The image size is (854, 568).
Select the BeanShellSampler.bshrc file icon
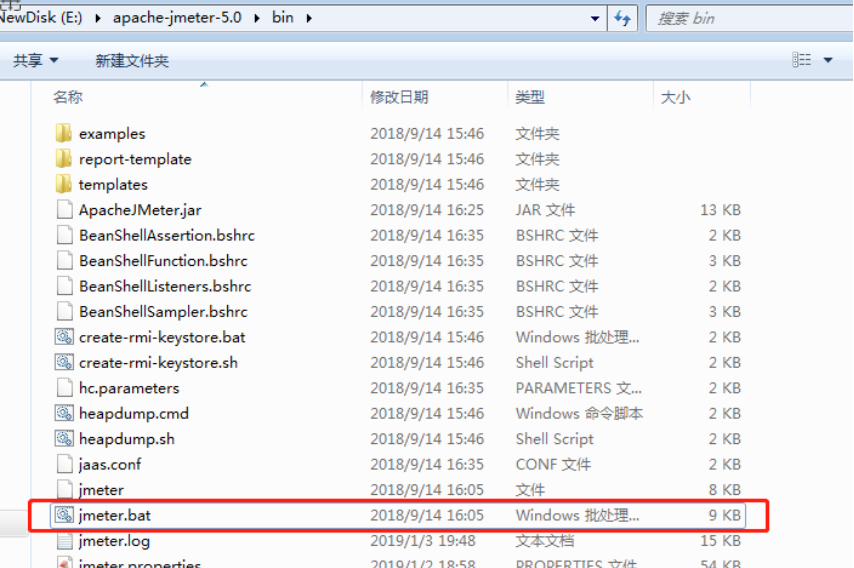[x=64, y=312]
